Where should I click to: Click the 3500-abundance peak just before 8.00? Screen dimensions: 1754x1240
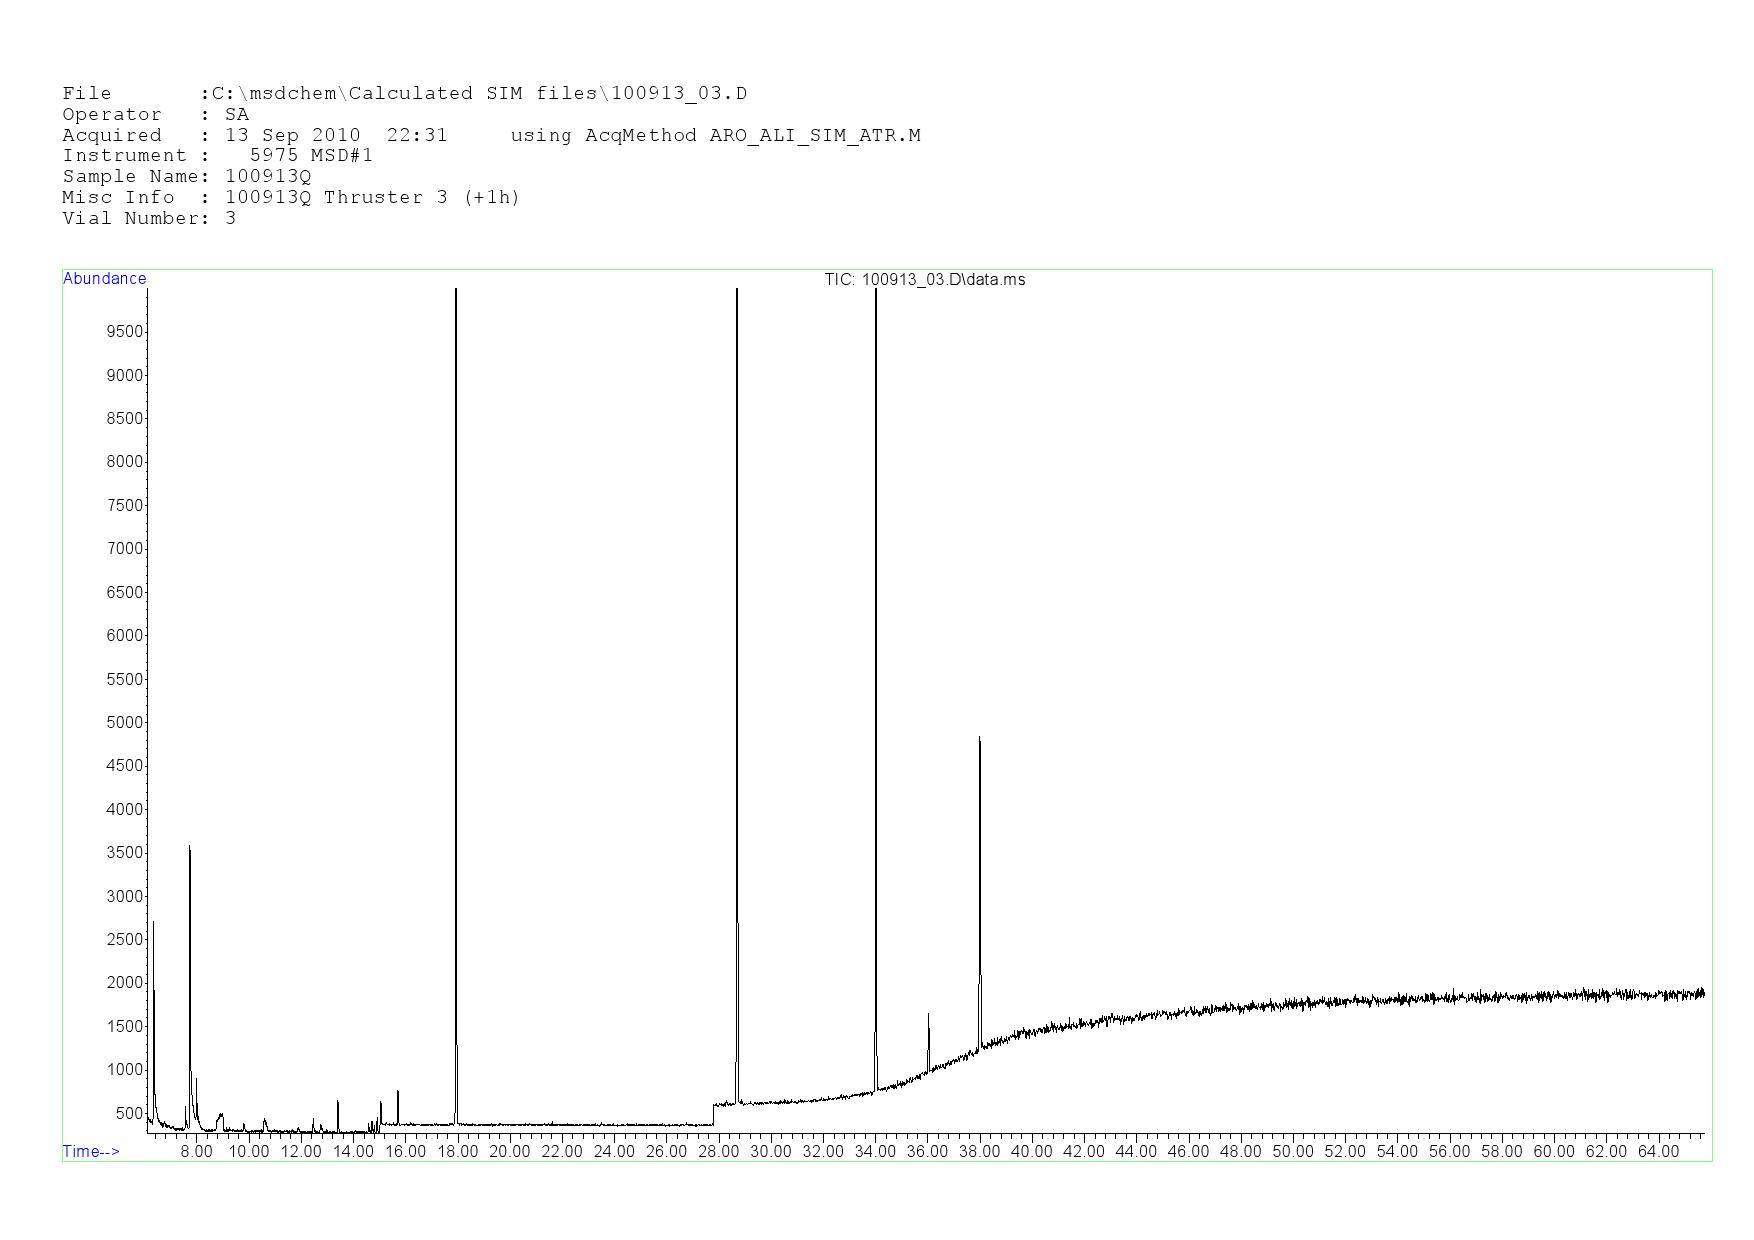190,950
